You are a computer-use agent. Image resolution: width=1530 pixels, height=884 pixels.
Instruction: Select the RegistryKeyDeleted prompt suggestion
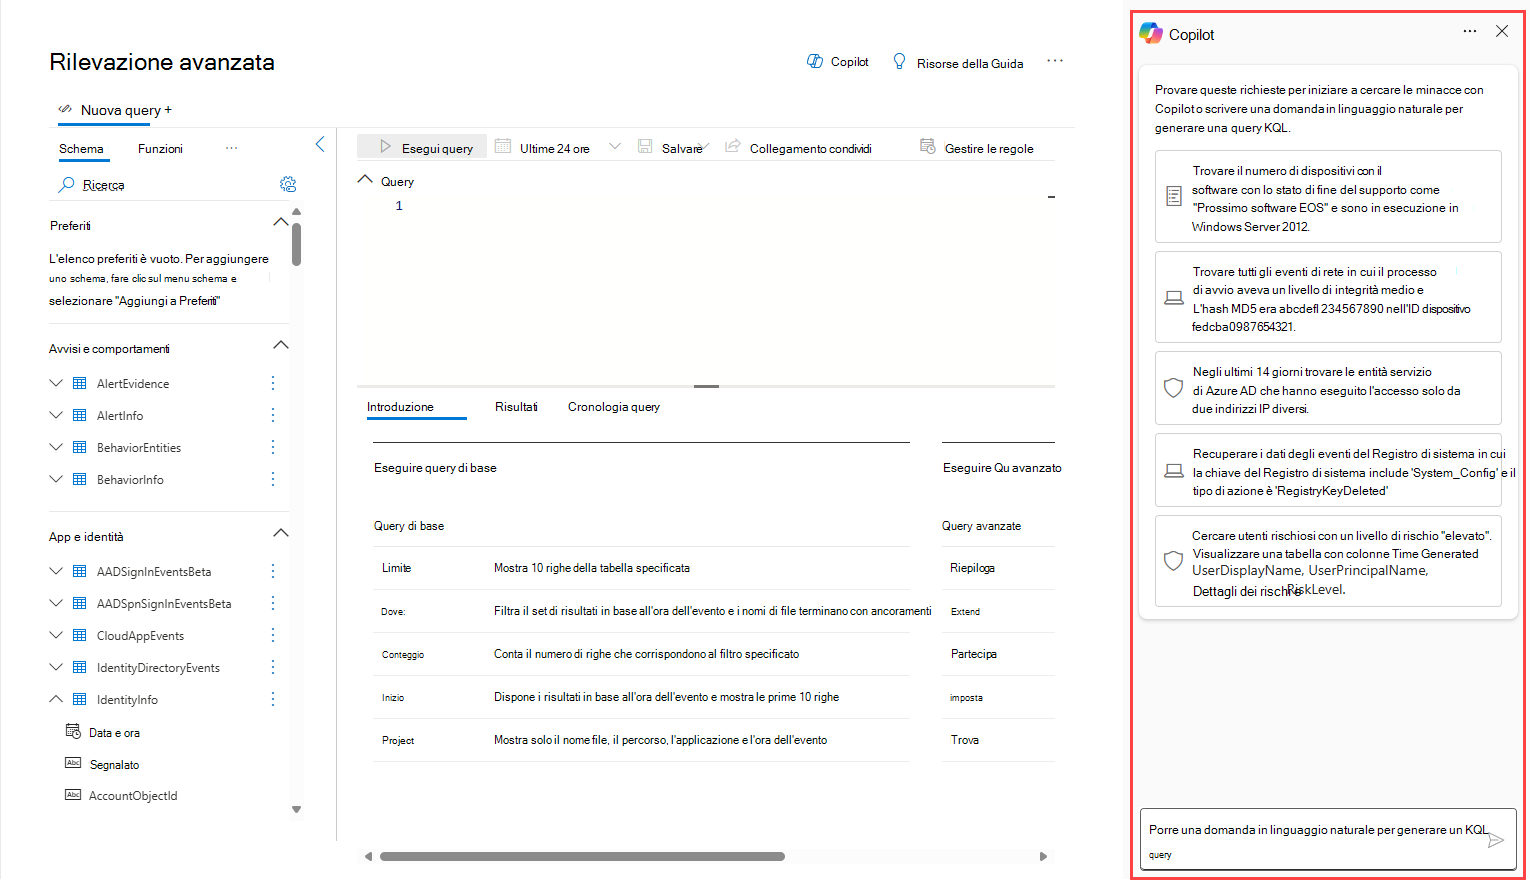(1328, 471)
